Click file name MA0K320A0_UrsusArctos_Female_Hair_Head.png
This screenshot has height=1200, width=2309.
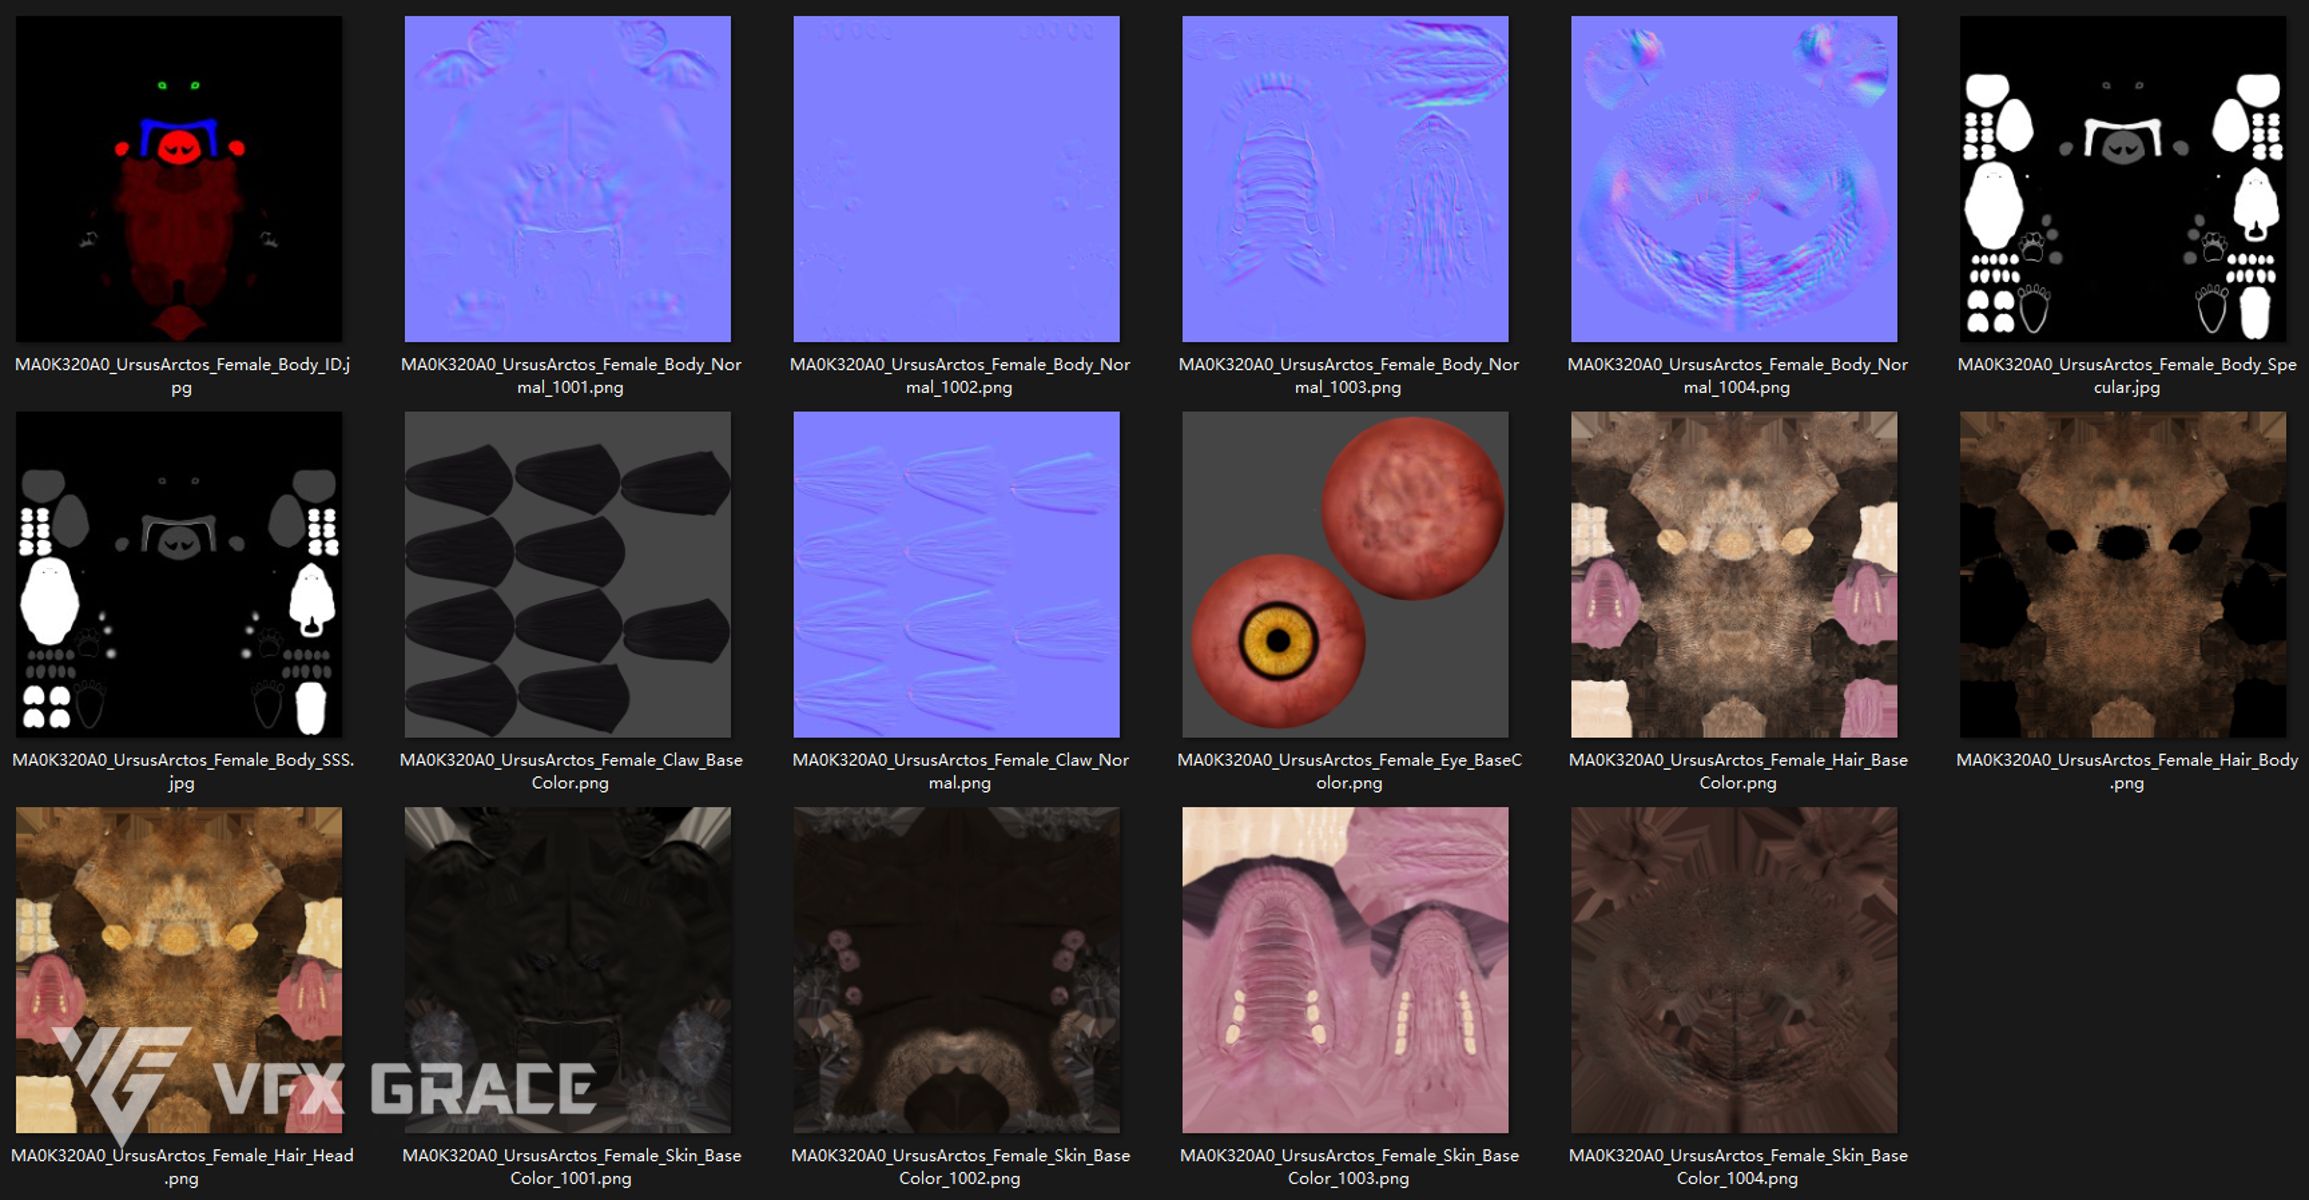[182, 1166]
